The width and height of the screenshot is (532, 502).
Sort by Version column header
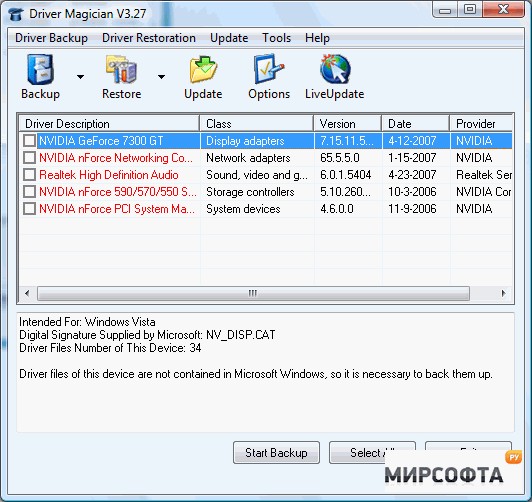point(348,123)
